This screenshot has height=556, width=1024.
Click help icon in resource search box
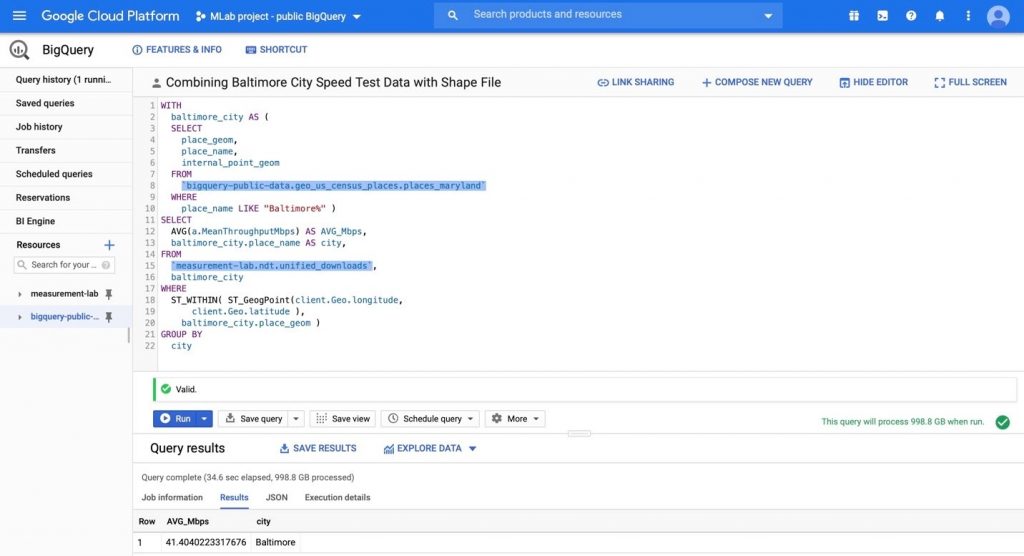pyautogui.click(x=106, y=265)
